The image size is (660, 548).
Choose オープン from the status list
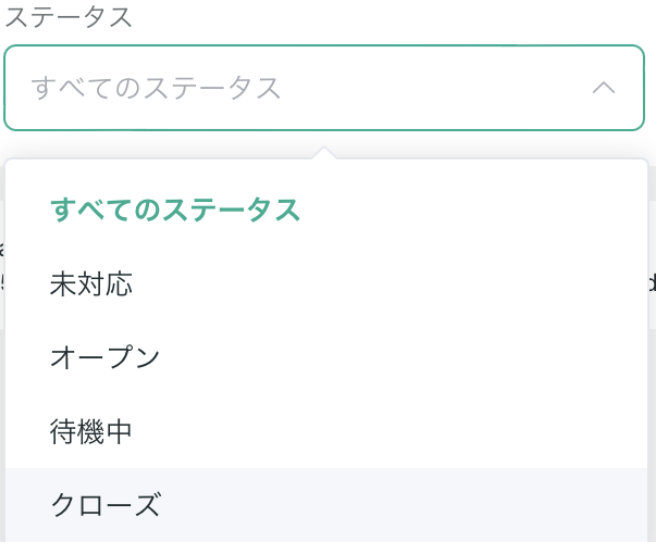point(105,358)
